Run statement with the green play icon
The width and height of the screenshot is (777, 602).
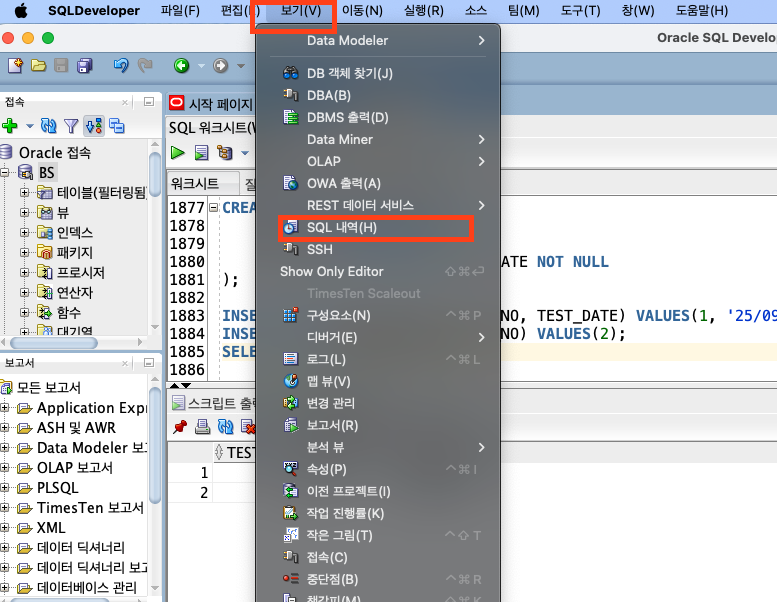pos(177,153)
